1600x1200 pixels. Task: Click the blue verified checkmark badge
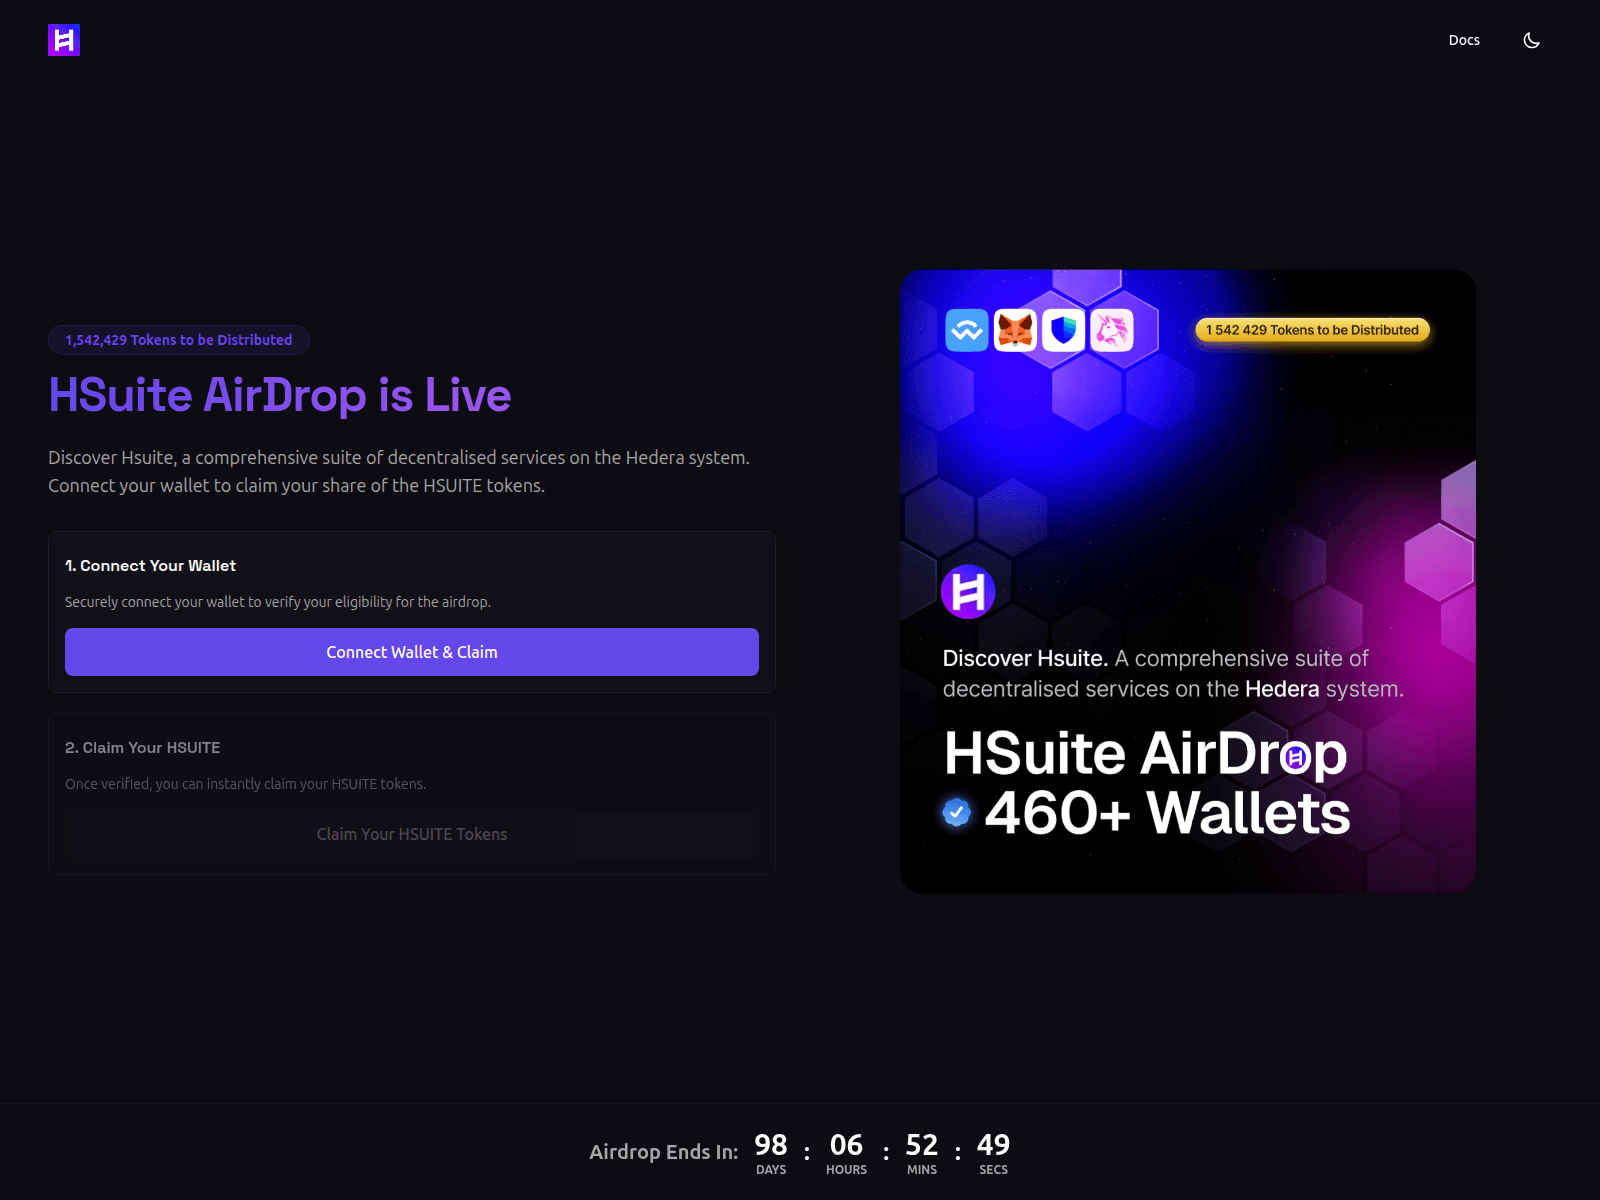[957, 812]
